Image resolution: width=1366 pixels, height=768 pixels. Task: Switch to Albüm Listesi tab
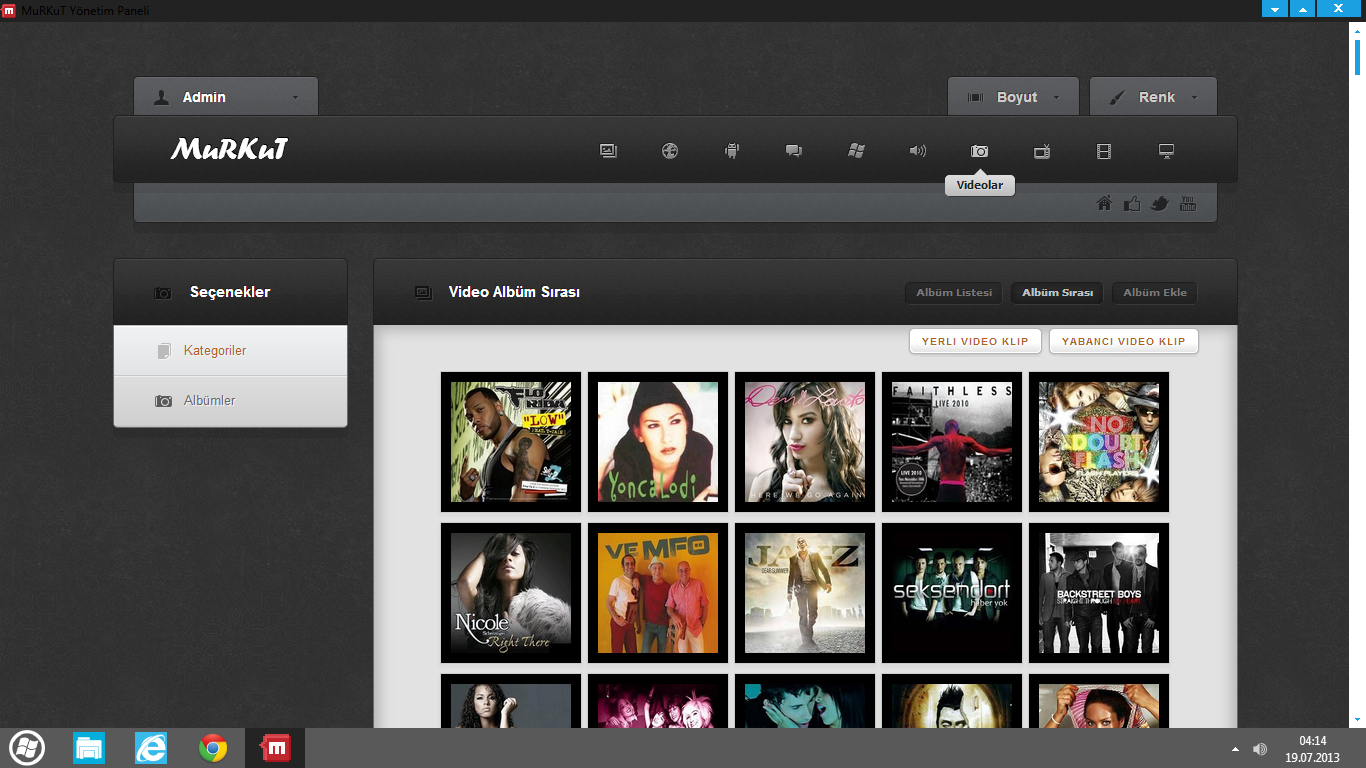[954, 293]
